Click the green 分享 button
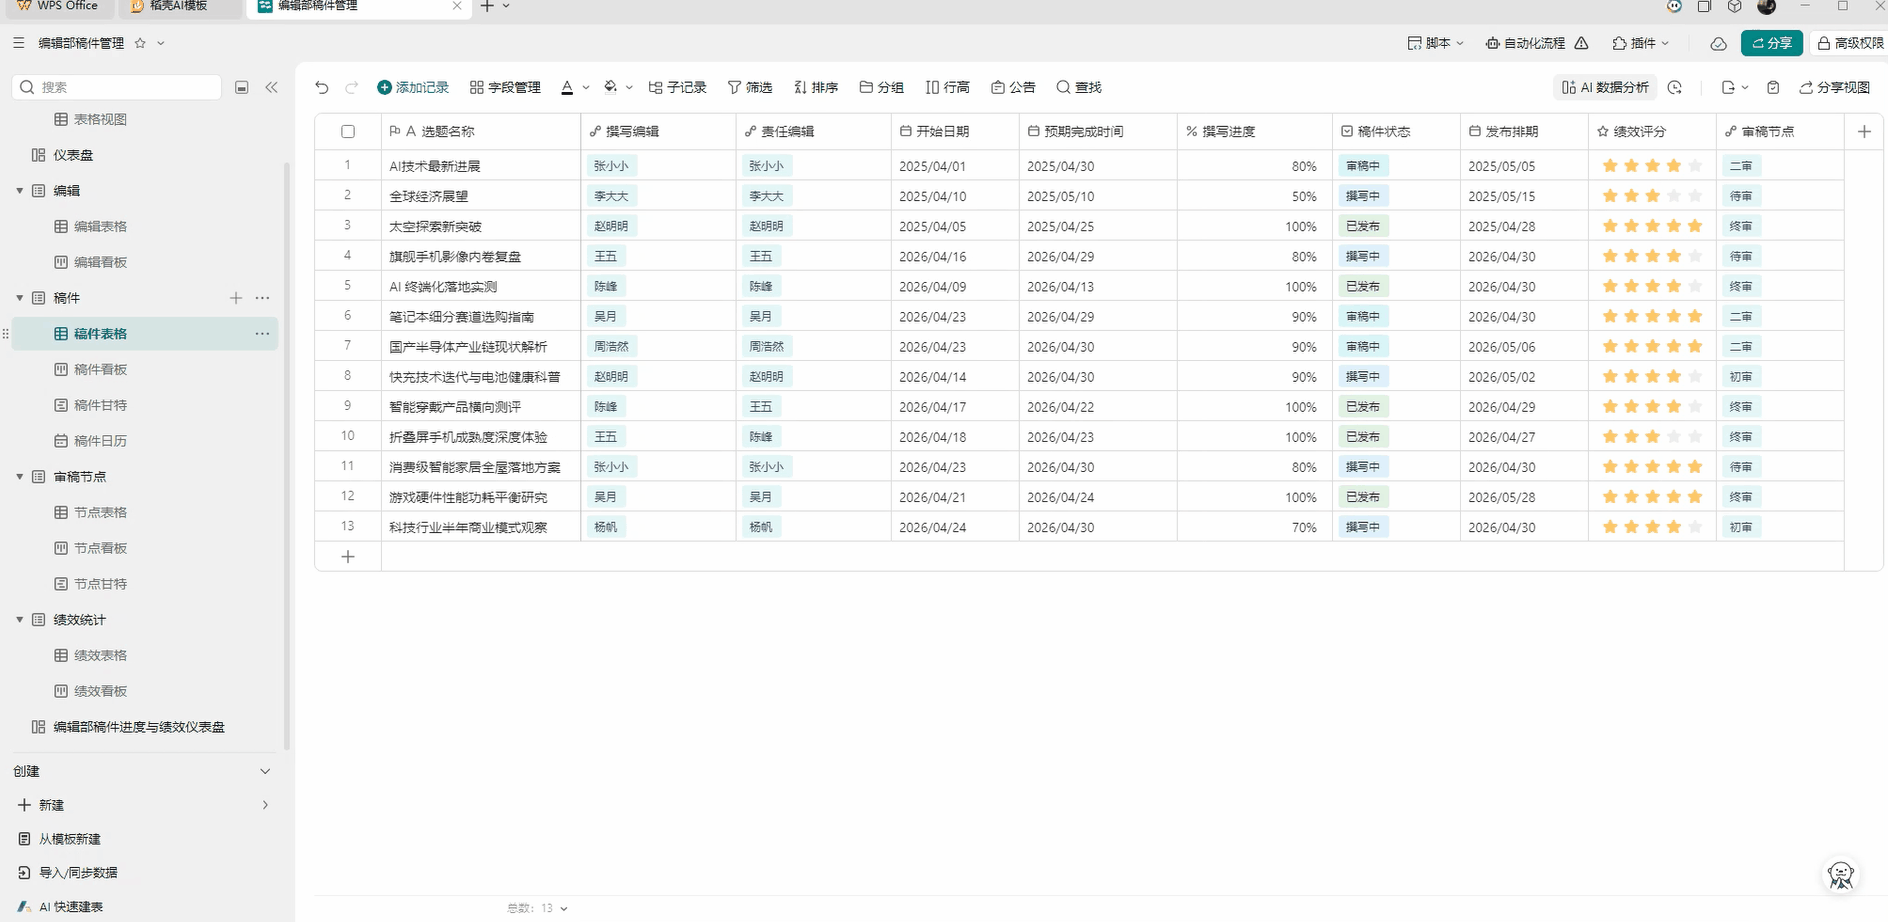 click(1771, 43)
